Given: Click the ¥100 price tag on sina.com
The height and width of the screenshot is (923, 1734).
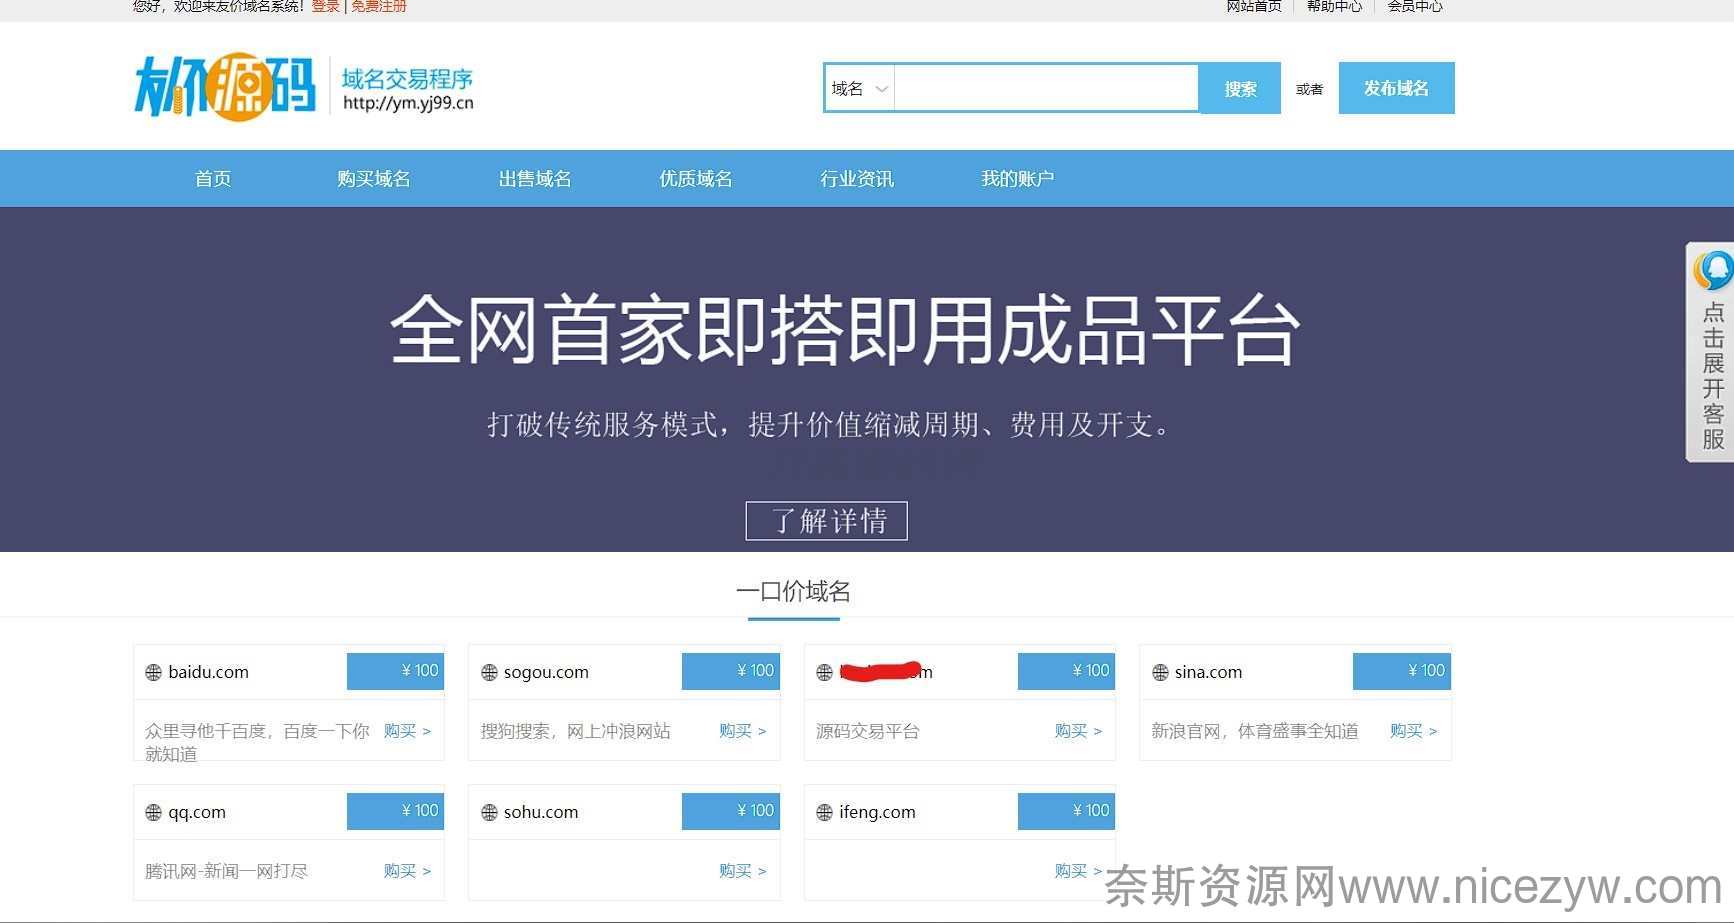Looking at the screenshot, I should click(1402, 671).
